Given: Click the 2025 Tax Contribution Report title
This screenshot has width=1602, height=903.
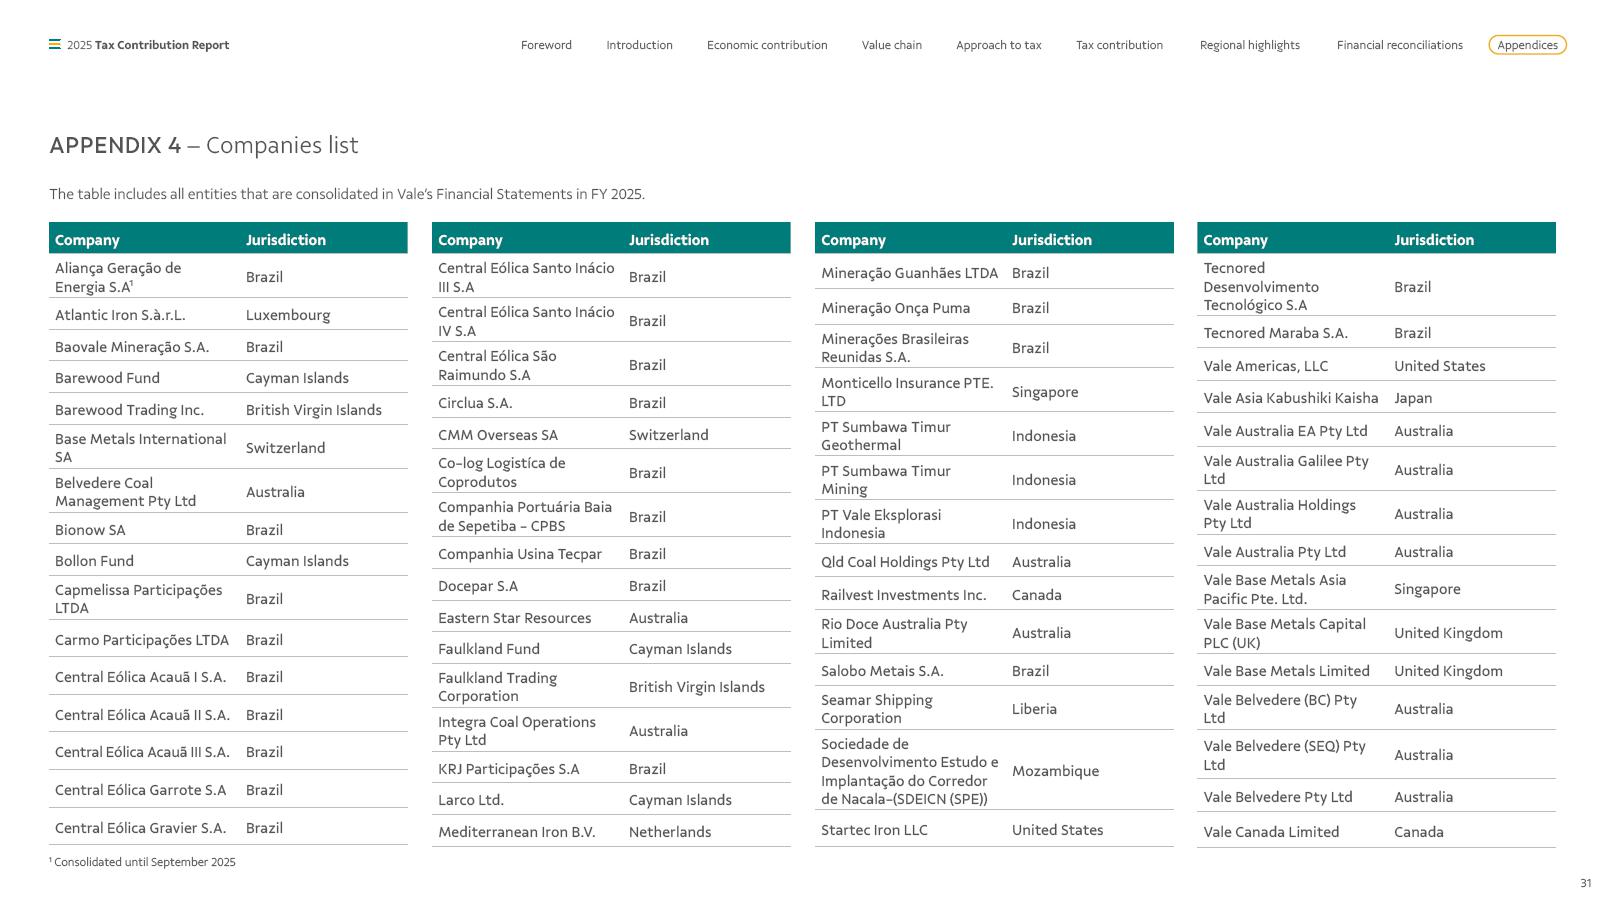Looking at the screenshot, I should pyautogui.click(x=148, y=45).
